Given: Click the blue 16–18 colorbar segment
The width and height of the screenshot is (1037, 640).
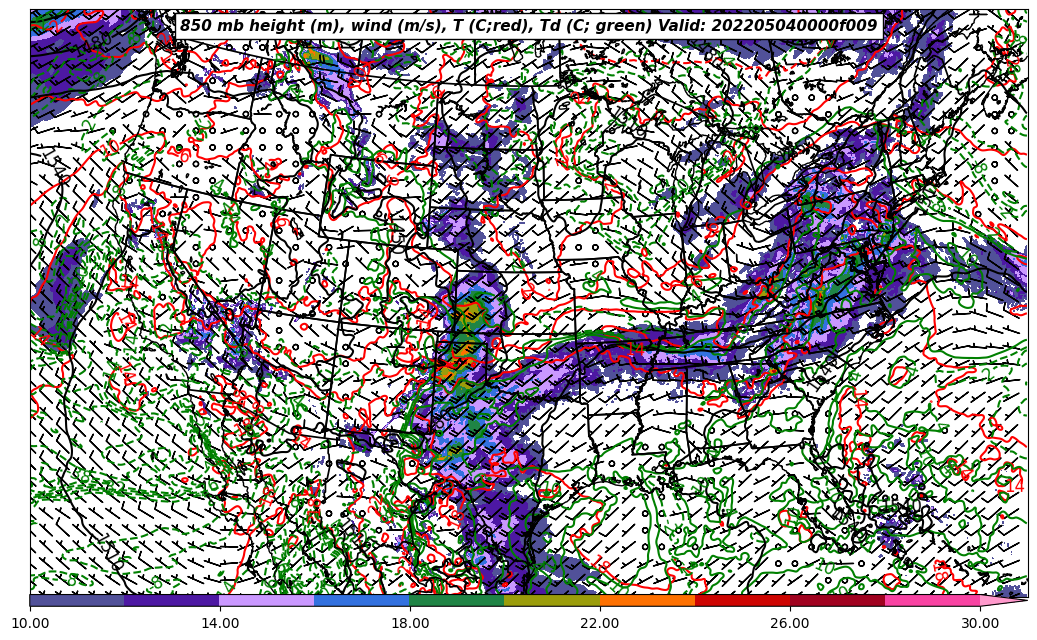Looking at the screenshot, I should coord(362,600).
